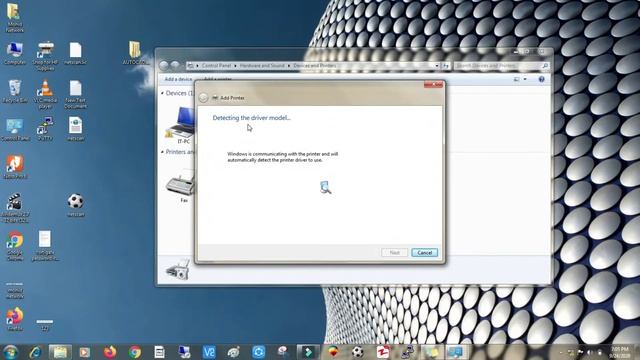
Task: Open the volume control in system tray
Action: 590,352
